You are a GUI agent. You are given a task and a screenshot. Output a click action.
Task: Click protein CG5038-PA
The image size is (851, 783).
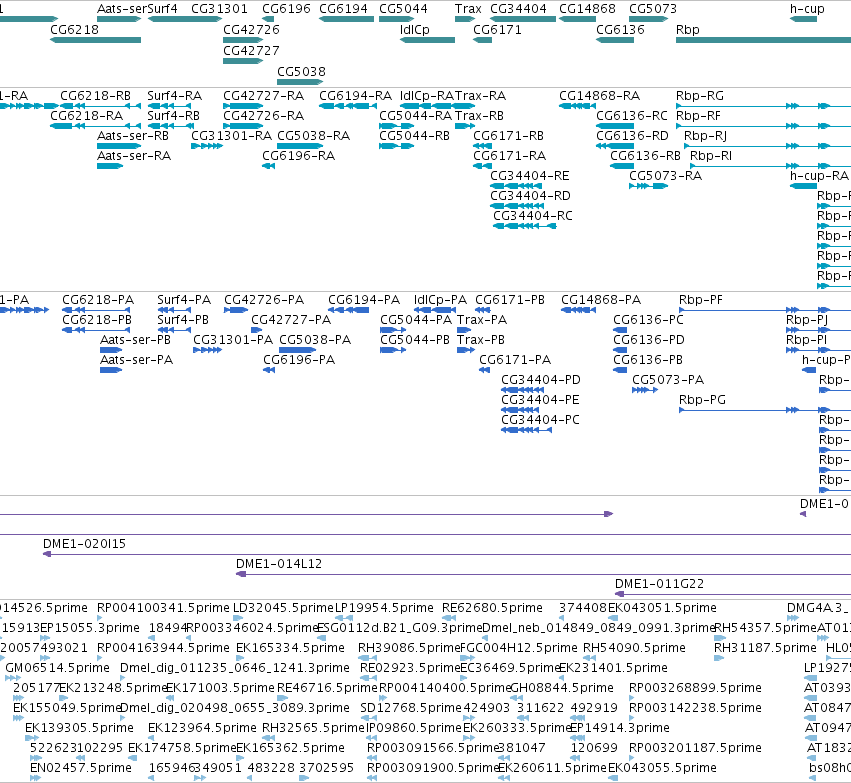pos(297,350)
